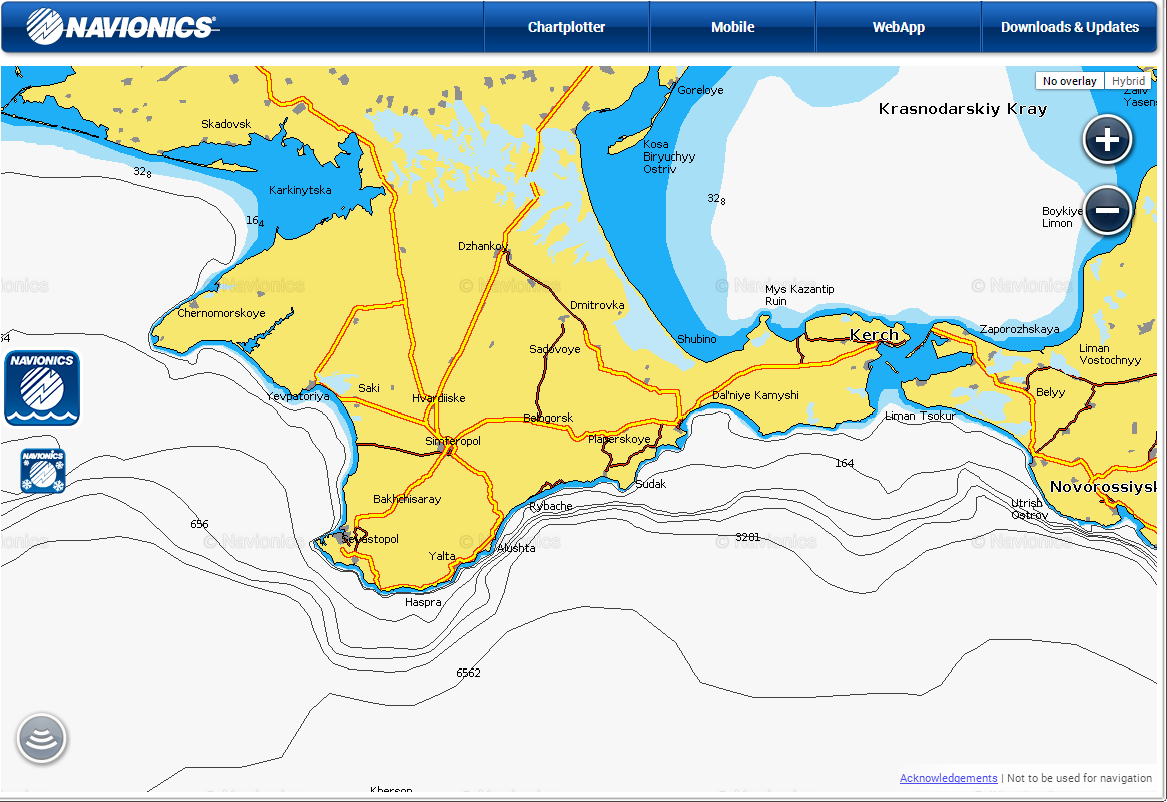Click the 656 depth contour value
Viewport: 1167px width, 802px height.
pos(199,524)
